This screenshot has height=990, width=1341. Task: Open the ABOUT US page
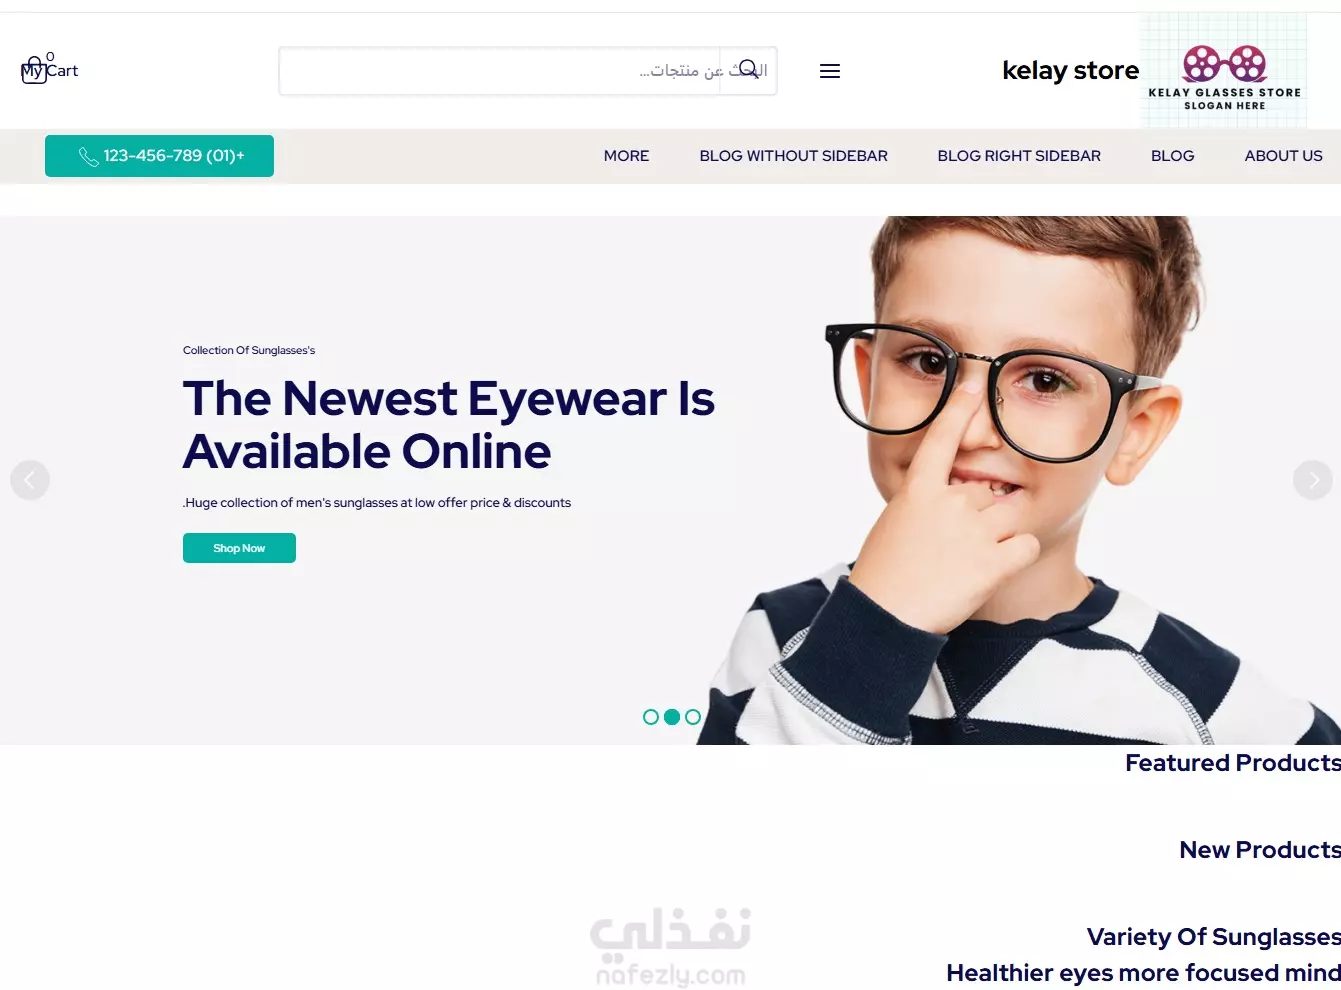[x=1283, y=156]
